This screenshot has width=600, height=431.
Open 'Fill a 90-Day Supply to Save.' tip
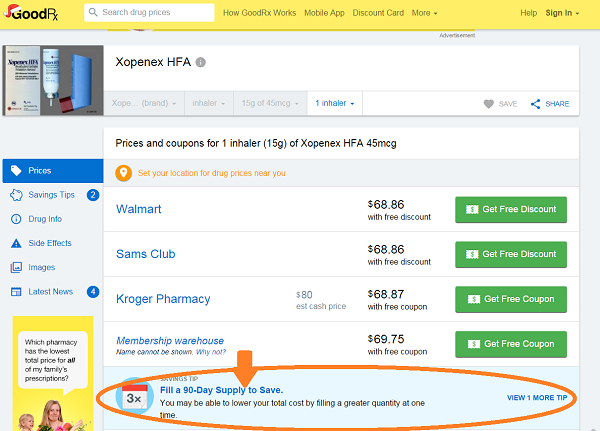pyautogui.click(x=221, y=390)
